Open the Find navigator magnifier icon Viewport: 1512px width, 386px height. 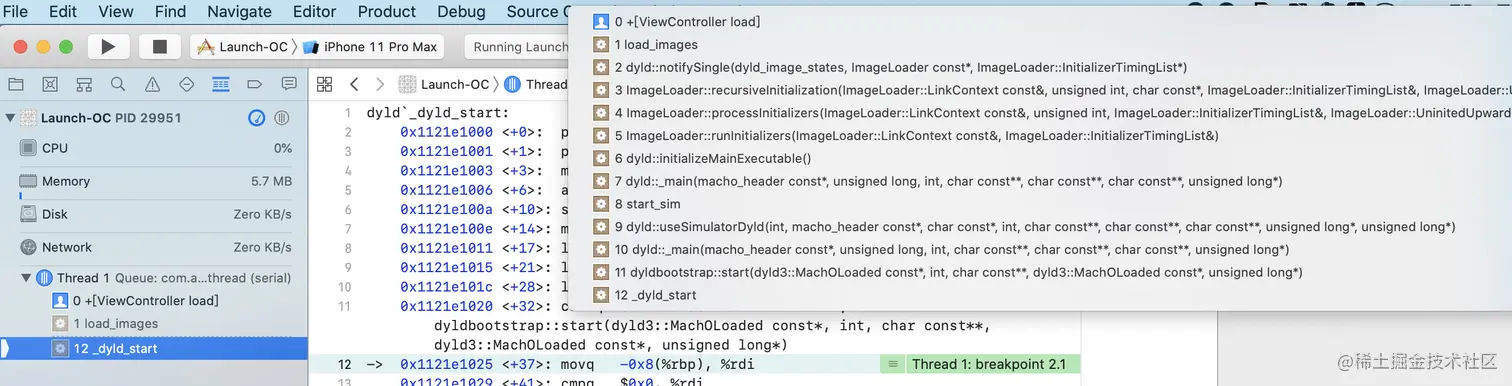coord(118,84)
